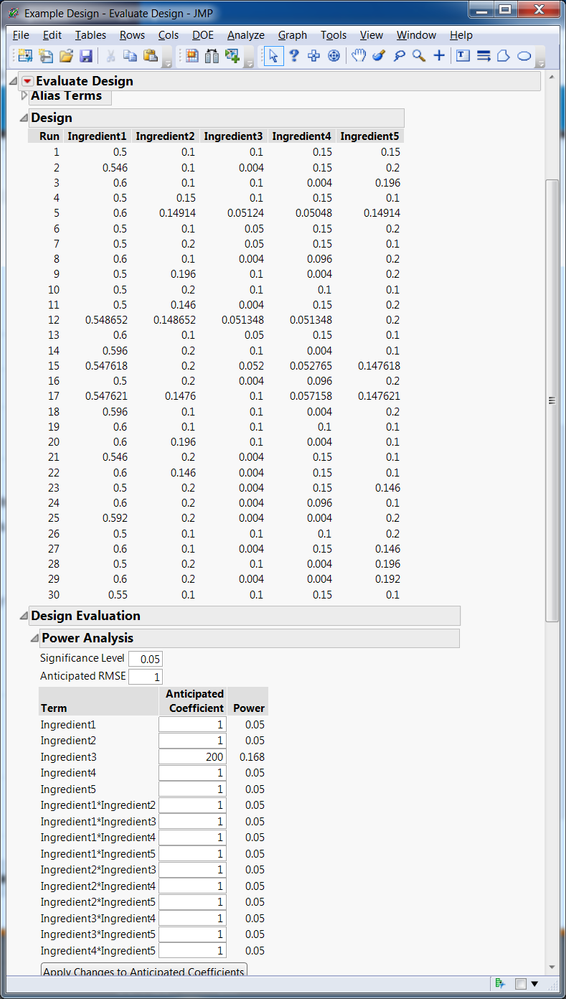Click Apply Changes to Anticipated Coefficients
This screenshot has height=999, width=566.
[x=143, y=971]
